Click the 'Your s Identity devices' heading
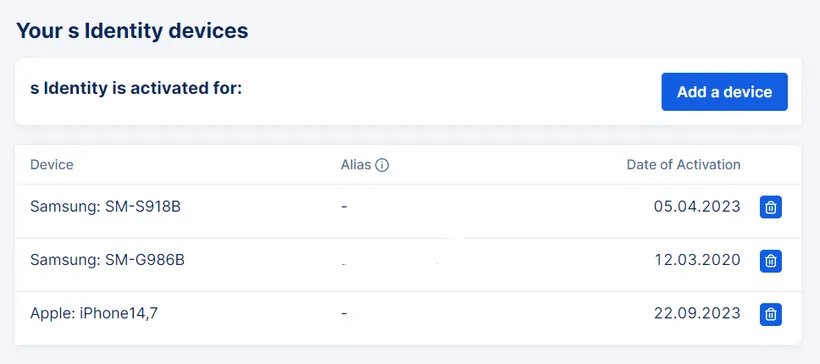The image size is (820, 364). 132,31
